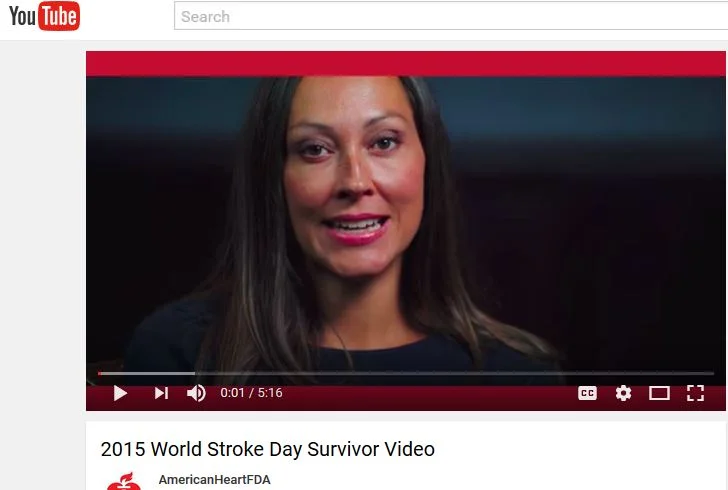Mute the video with the speaker icon
Image resolution: width=728 pixels, height=490 pixels.
(x=196, y=393)
